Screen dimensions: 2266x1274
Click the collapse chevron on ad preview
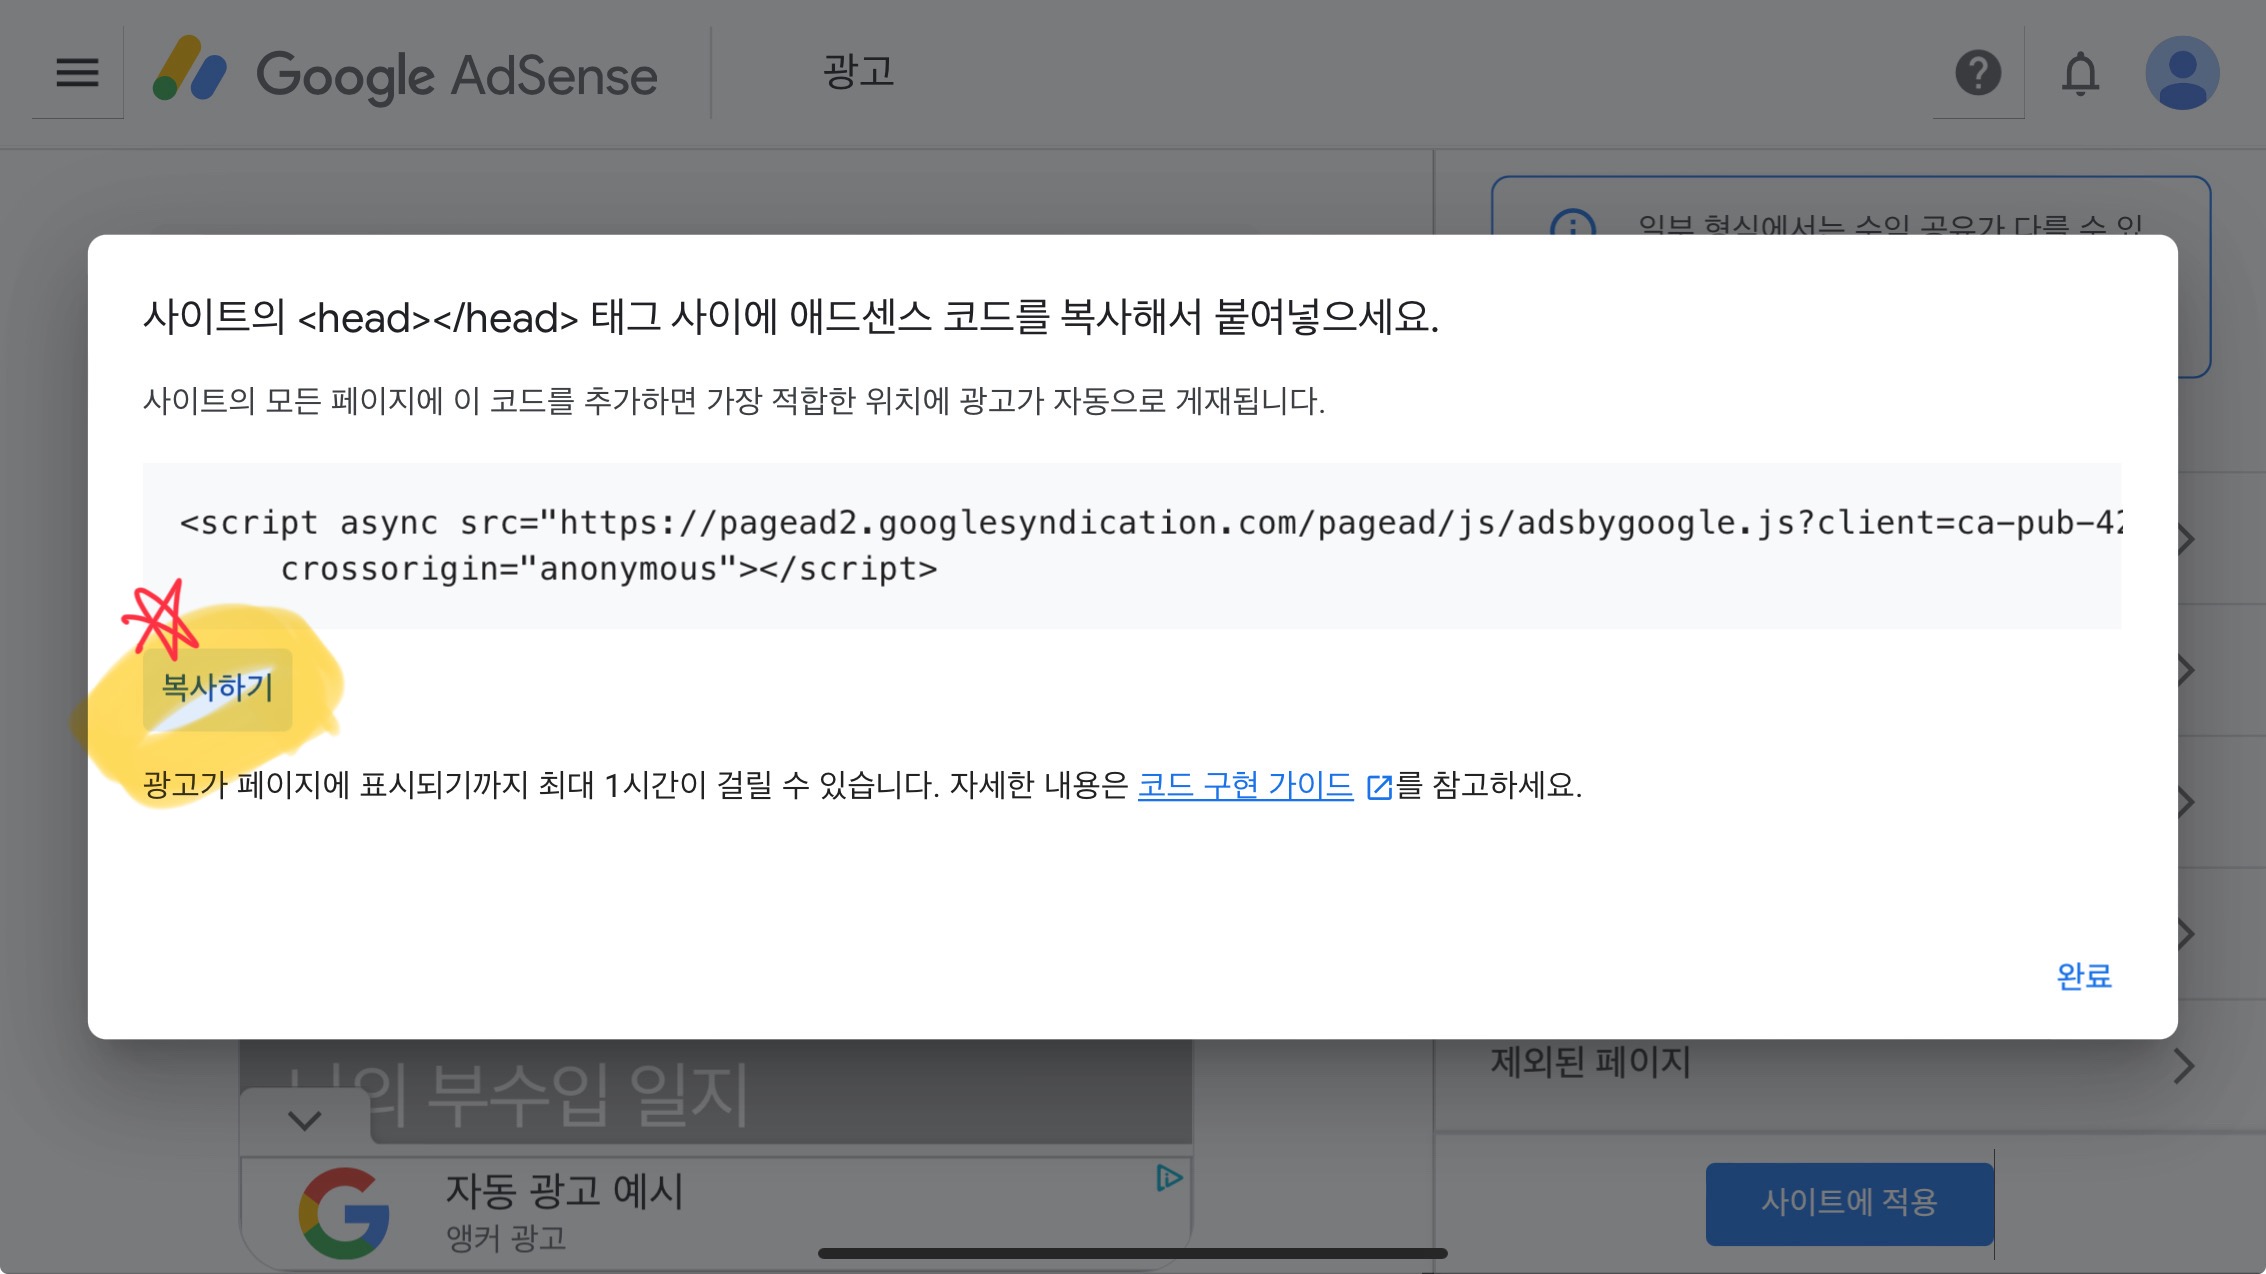click(305, 1120)
